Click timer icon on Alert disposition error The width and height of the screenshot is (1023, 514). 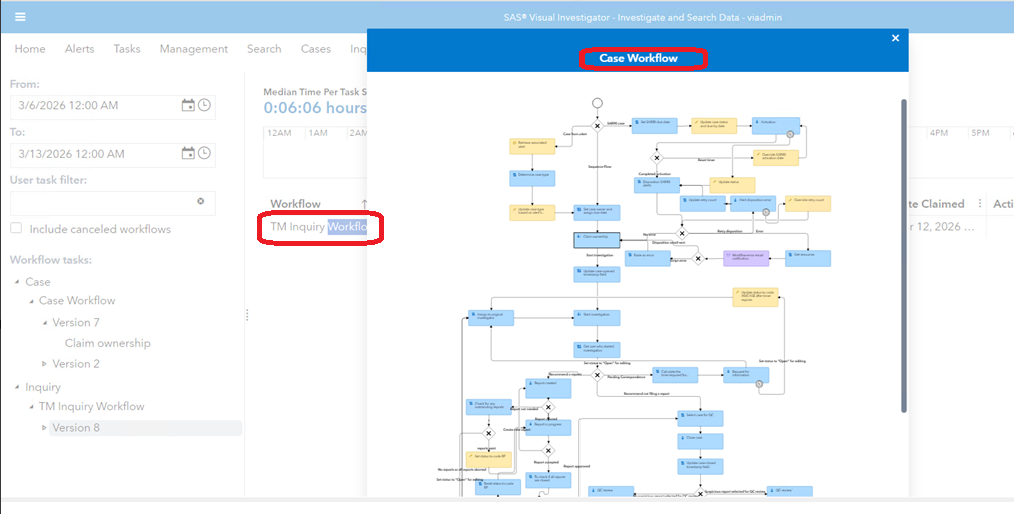(766, 211)
